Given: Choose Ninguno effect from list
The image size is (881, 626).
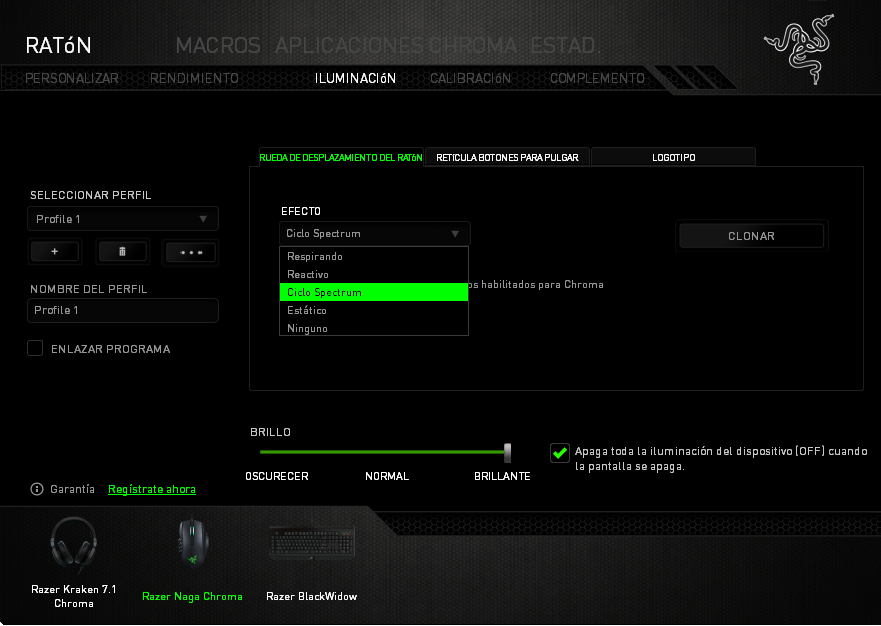Looking at the screenshot, I should click(374, 328).
